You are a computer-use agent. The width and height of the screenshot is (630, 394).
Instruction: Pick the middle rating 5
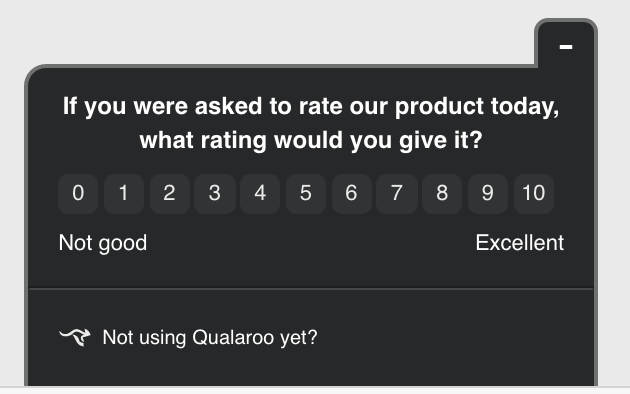[306, 194]
